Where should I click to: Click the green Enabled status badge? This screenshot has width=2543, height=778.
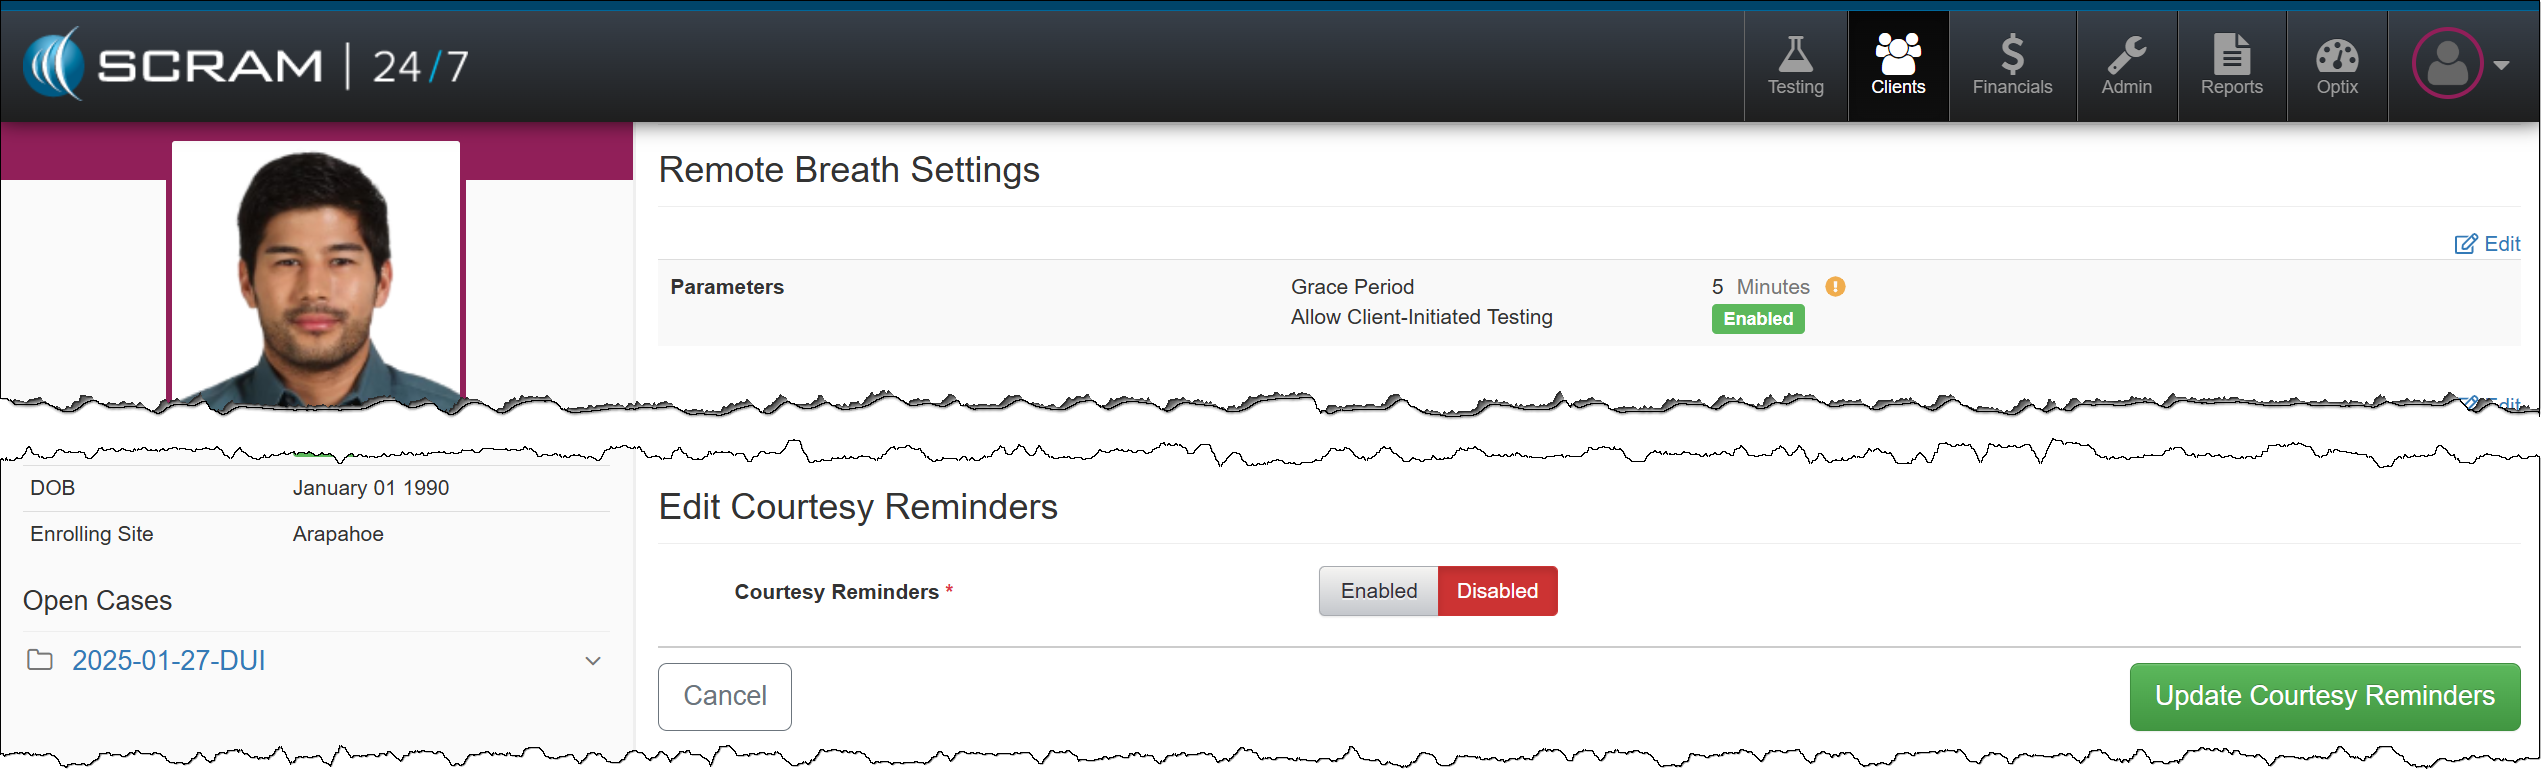1757,319
